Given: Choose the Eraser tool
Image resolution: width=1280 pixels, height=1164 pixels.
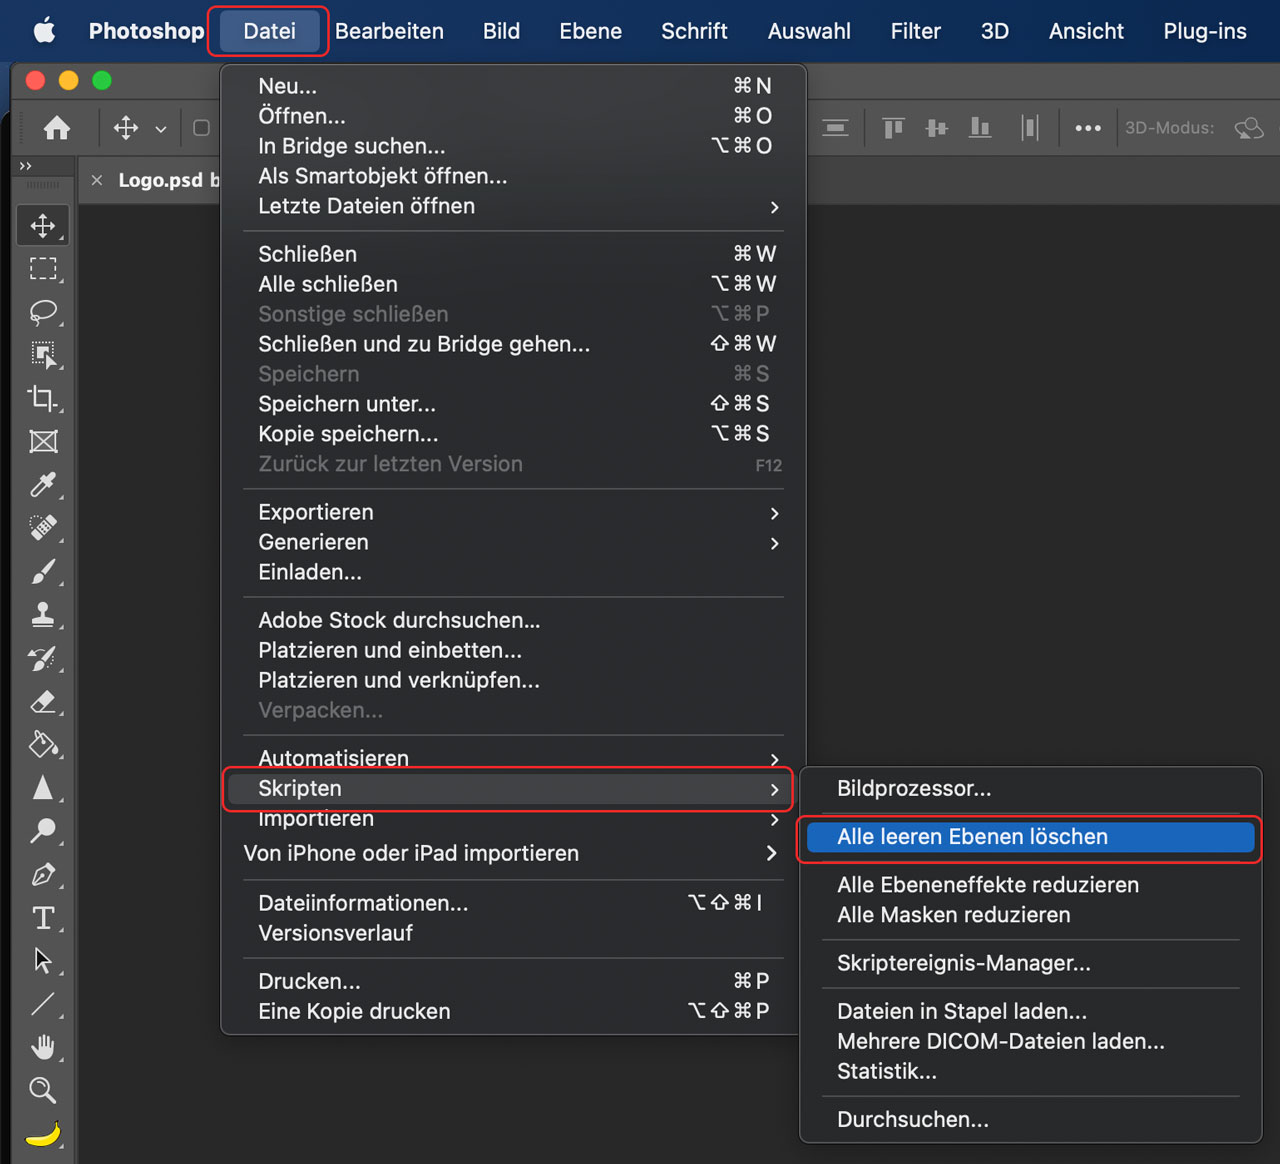Looking at the screenshot, I should [43, 702].
